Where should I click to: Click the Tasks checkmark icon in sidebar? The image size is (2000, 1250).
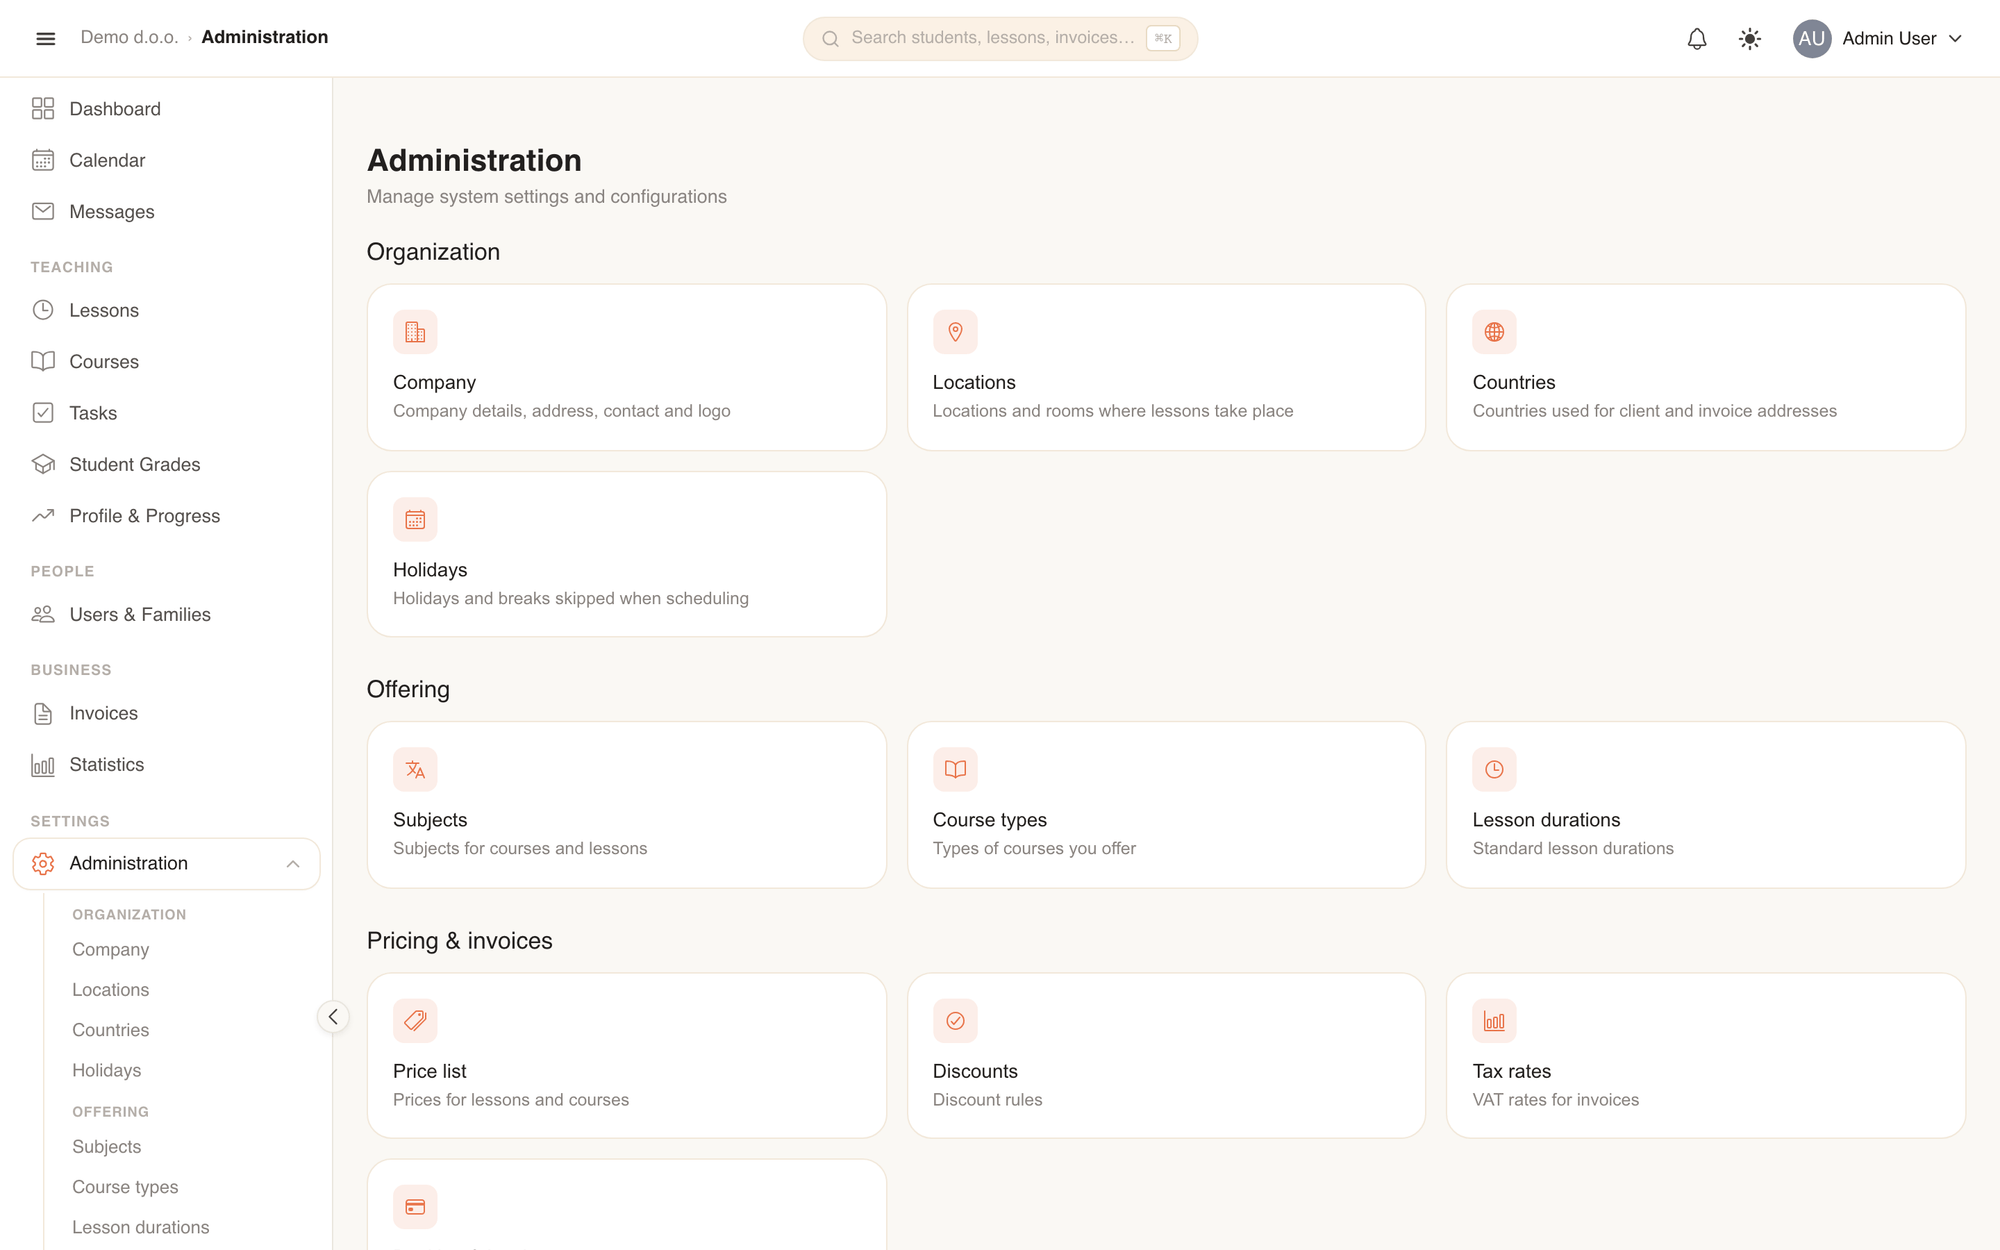pos(43,413)
